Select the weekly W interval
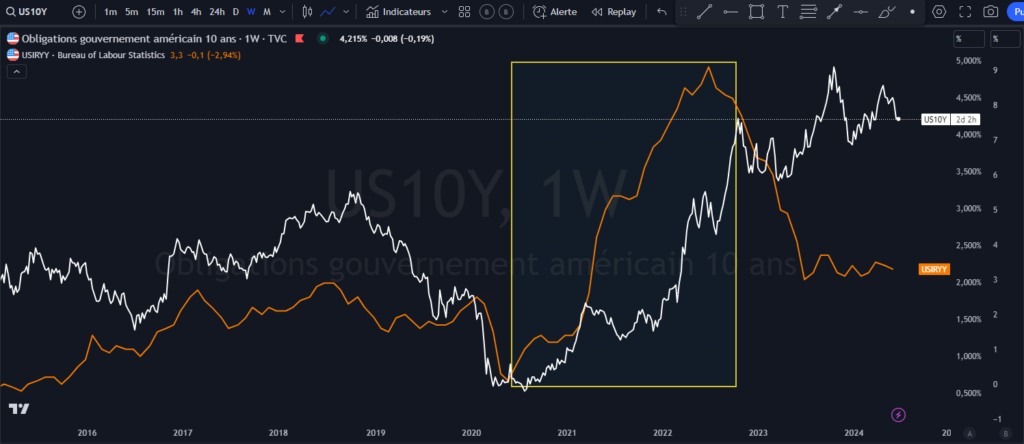Screen dimensions: 1024x444 click(x=251, y=12)
